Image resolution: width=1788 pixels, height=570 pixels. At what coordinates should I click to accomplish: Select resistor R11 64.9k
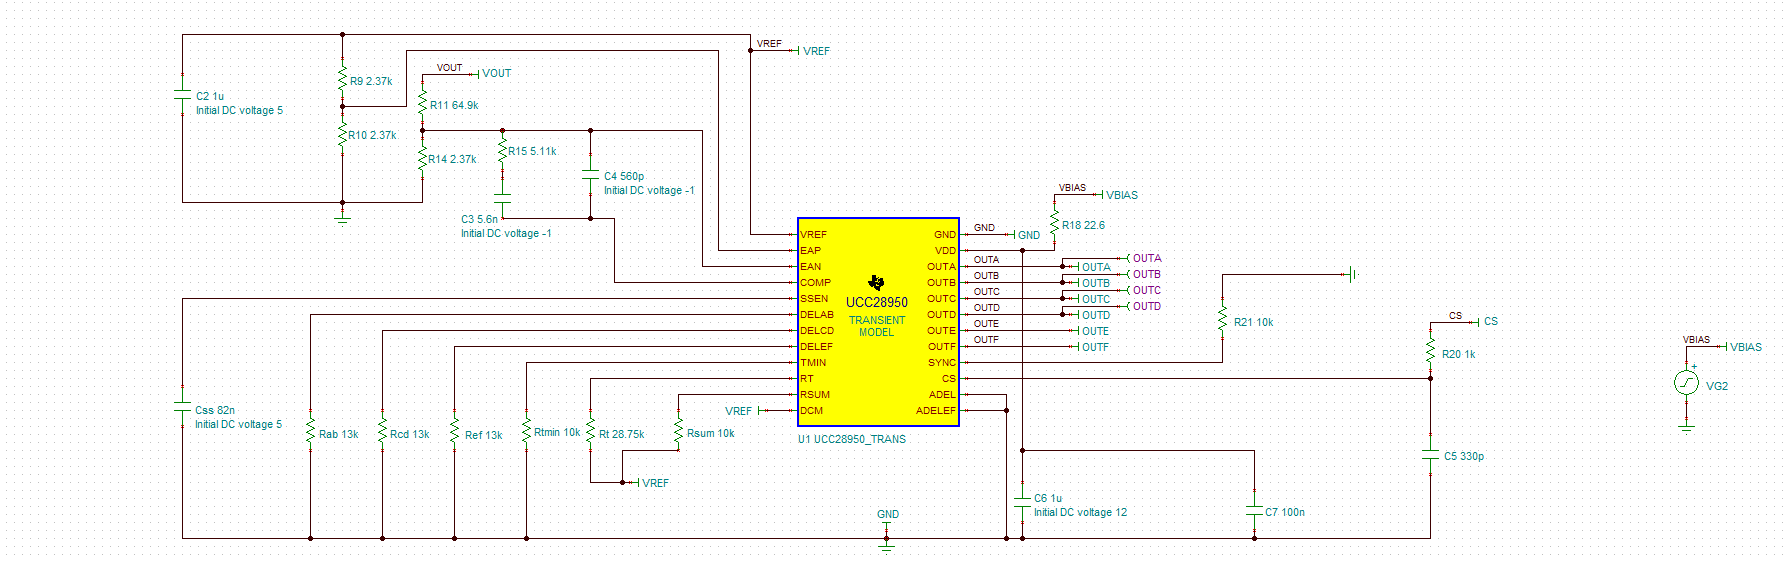[422, 104]
